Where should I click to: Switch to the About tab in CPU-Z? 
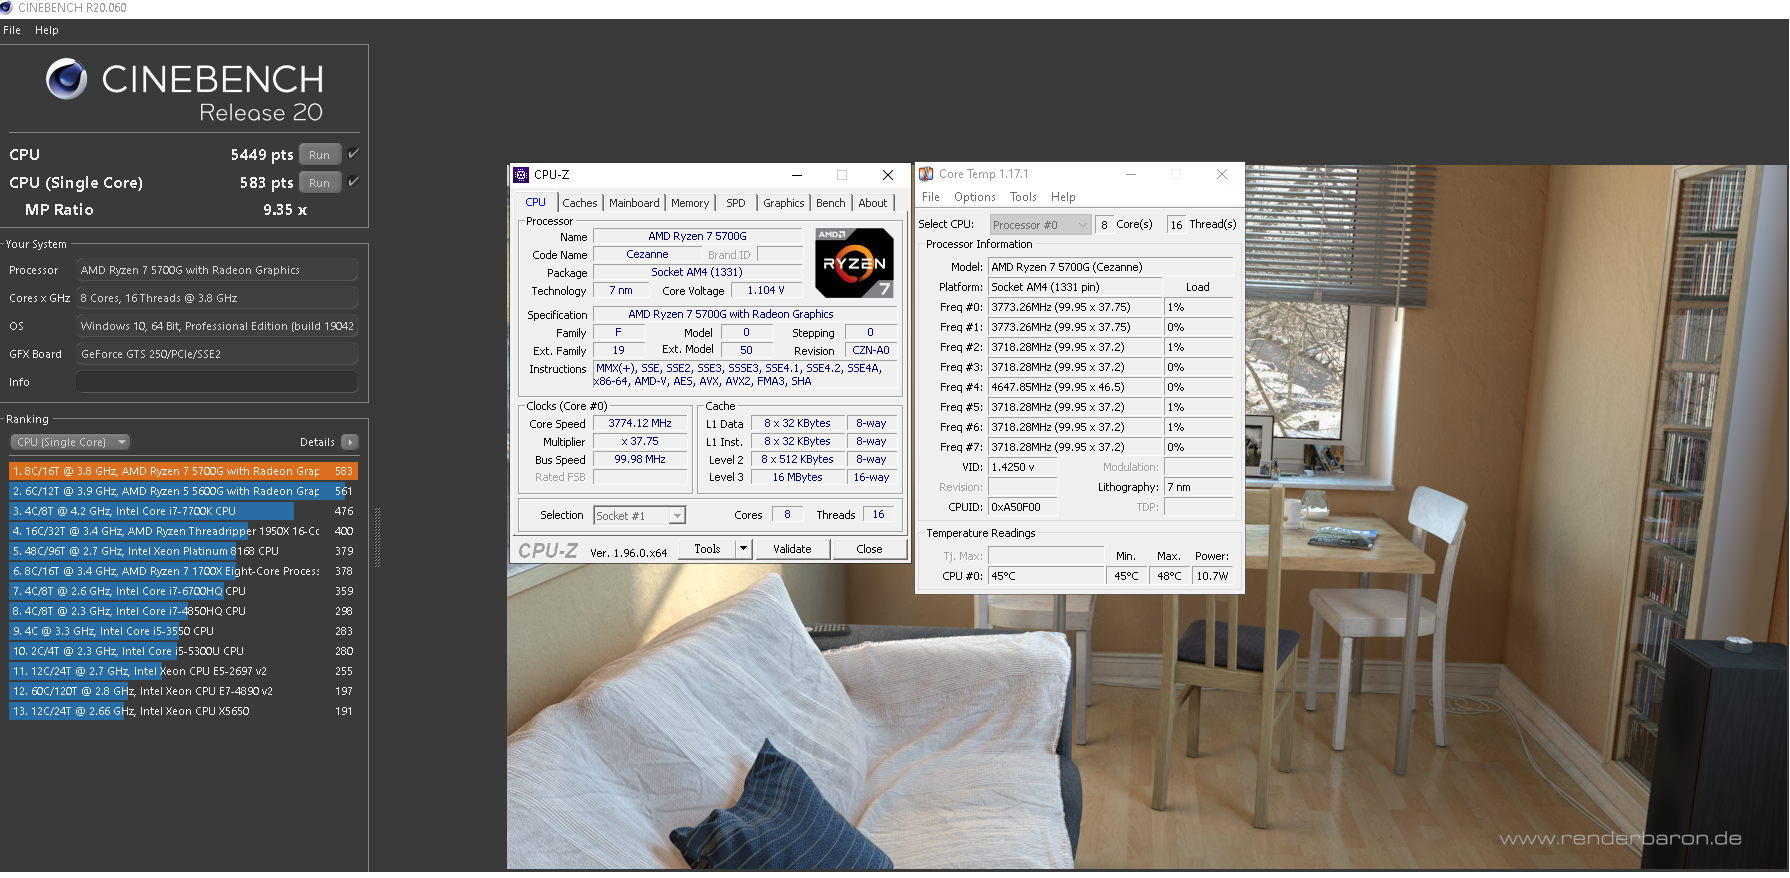(x=873, y=203)
